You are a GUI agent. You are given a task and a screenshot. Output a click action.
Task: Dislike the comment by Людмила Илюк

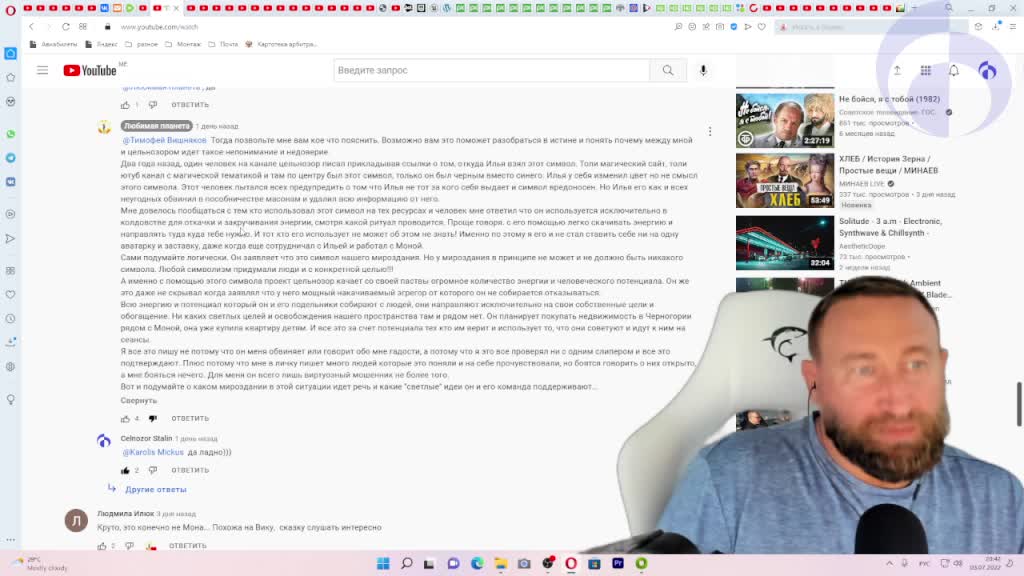129,546
